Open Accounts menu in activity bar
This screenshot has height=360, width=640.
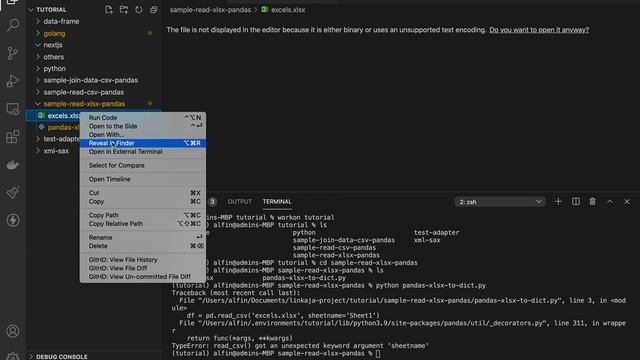click(13, 331)
